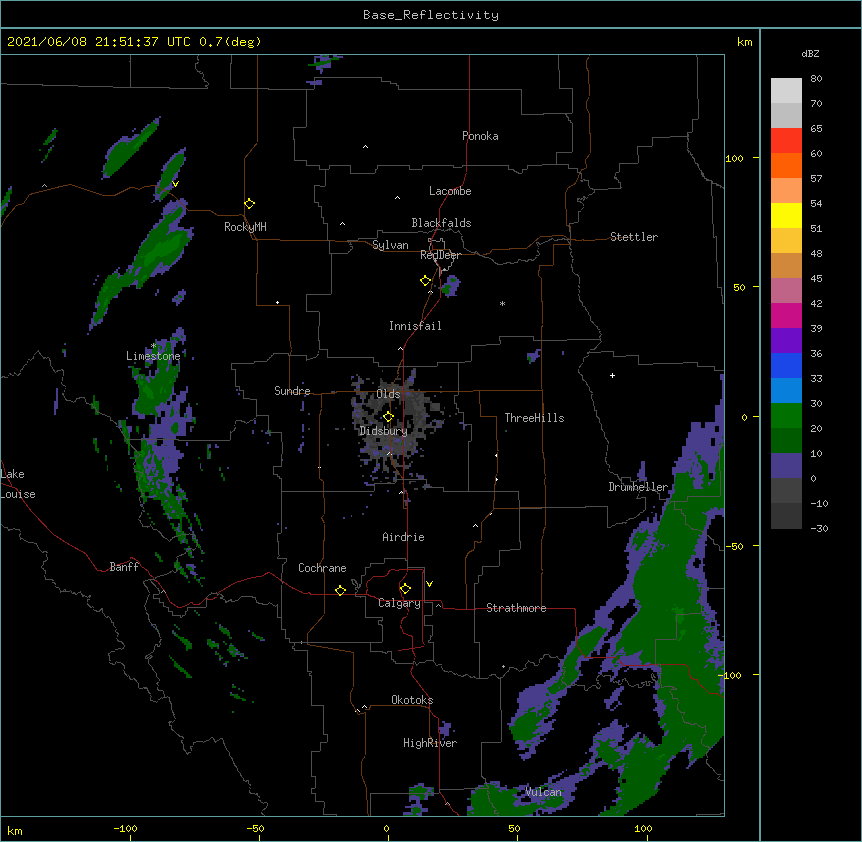The width and height of the screenshot is (862, 842).
Task: Select the purple 39-36 dBZ legend swatch
Action: (x=786, y=341)
